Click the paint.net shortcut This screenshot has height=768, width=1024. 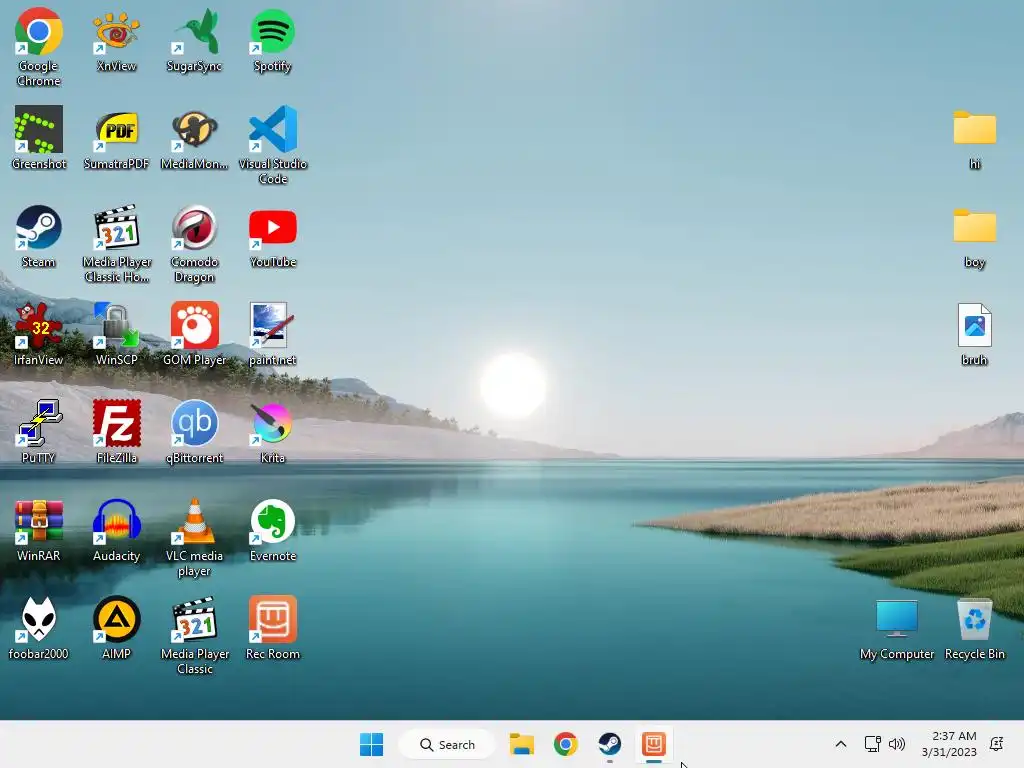272,334
